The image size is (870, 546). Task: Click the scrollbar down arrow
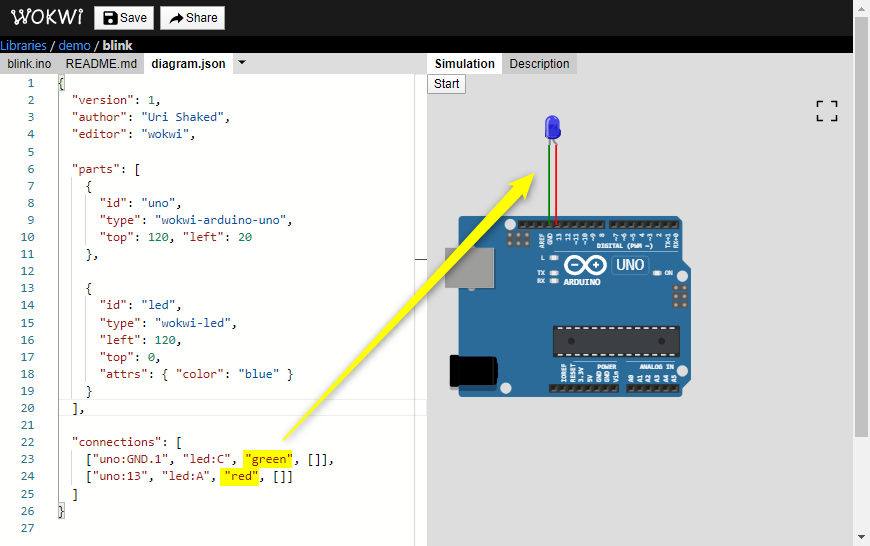[x=861, y=537]
